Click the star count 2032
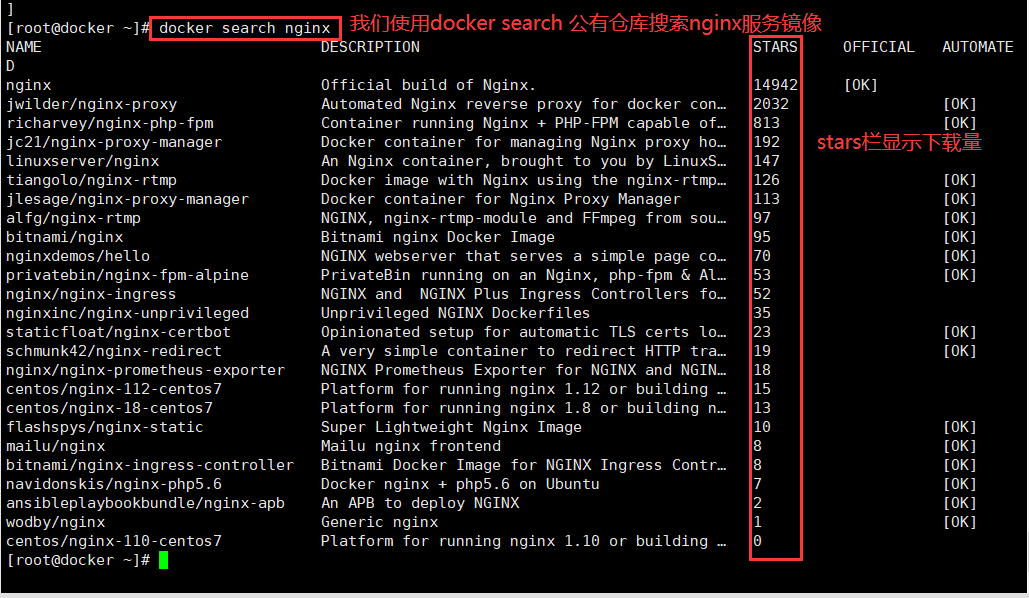 tap(770, 104)
